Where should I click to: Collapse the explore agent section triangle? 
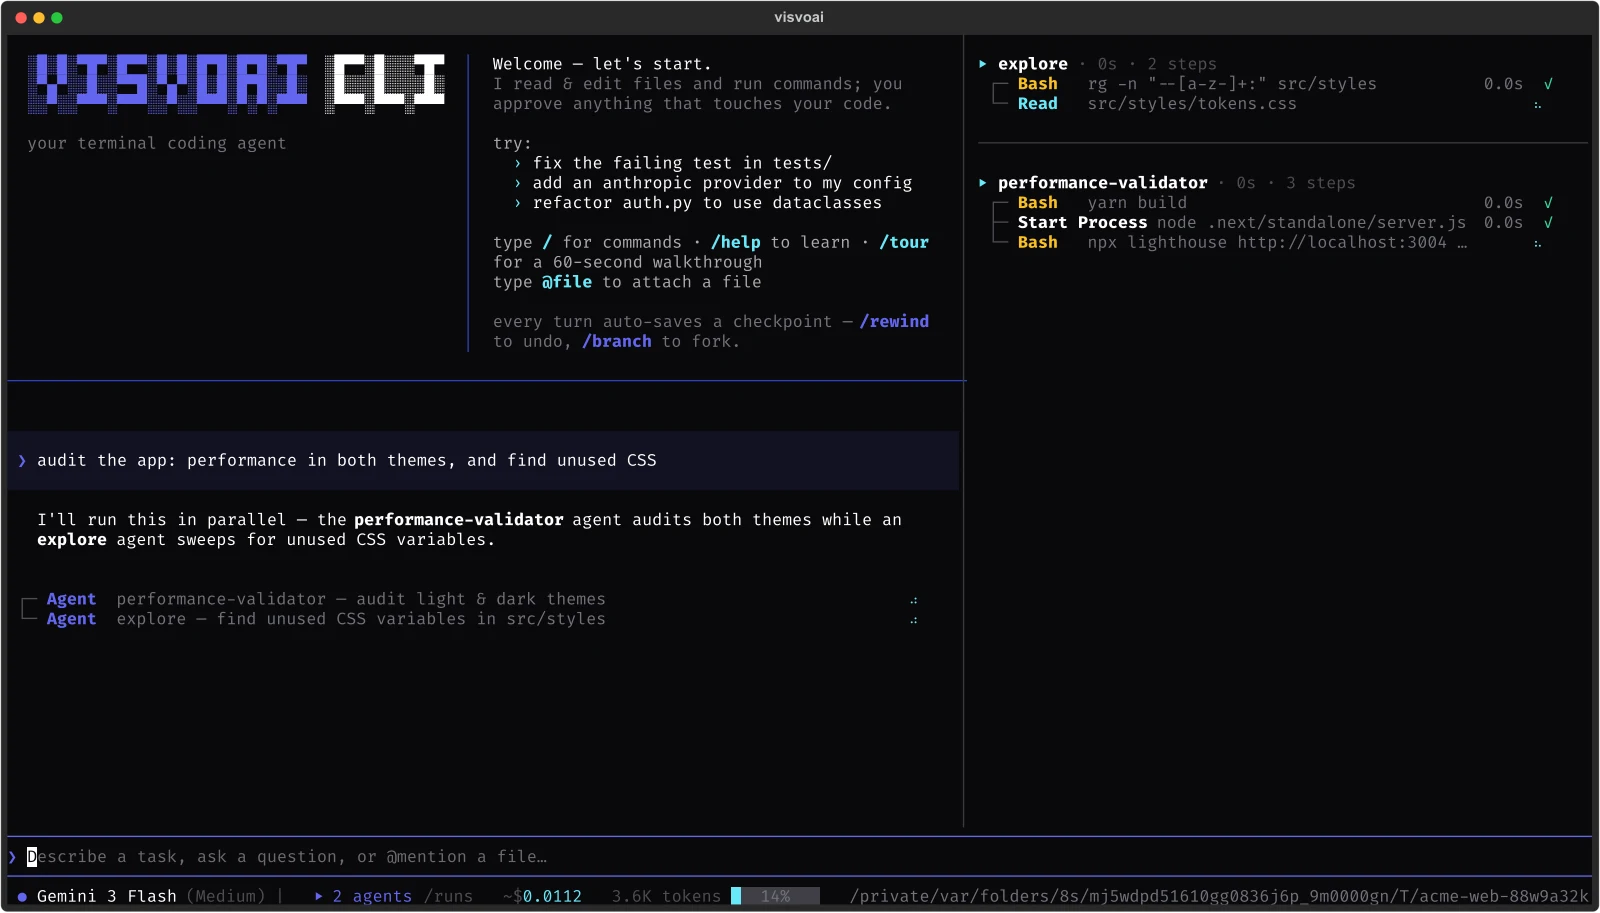tap(983, 64)
